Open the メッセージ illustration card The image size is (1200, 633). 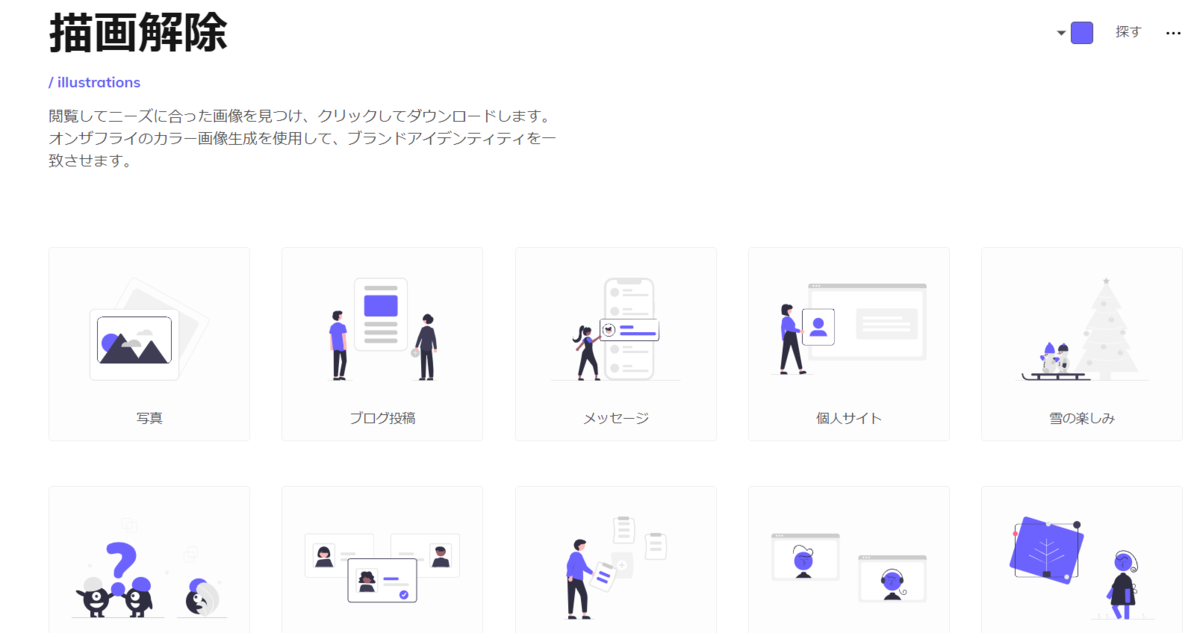click(616, 344)
